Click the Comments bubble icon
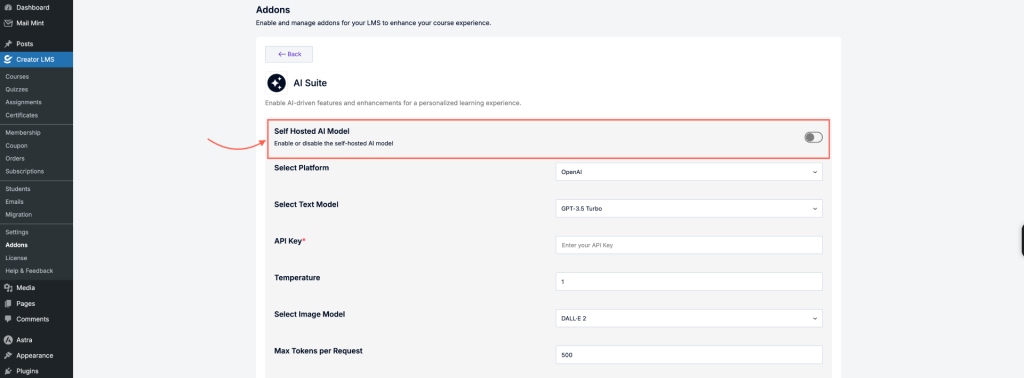Image resolution: width=1024 pixels, height=378 pixels. (x=8, y=319)
